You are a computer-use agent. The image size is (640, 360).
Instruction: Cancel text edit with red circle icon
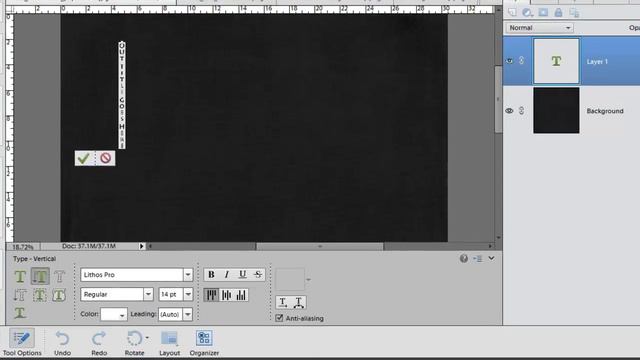[106, 158]
